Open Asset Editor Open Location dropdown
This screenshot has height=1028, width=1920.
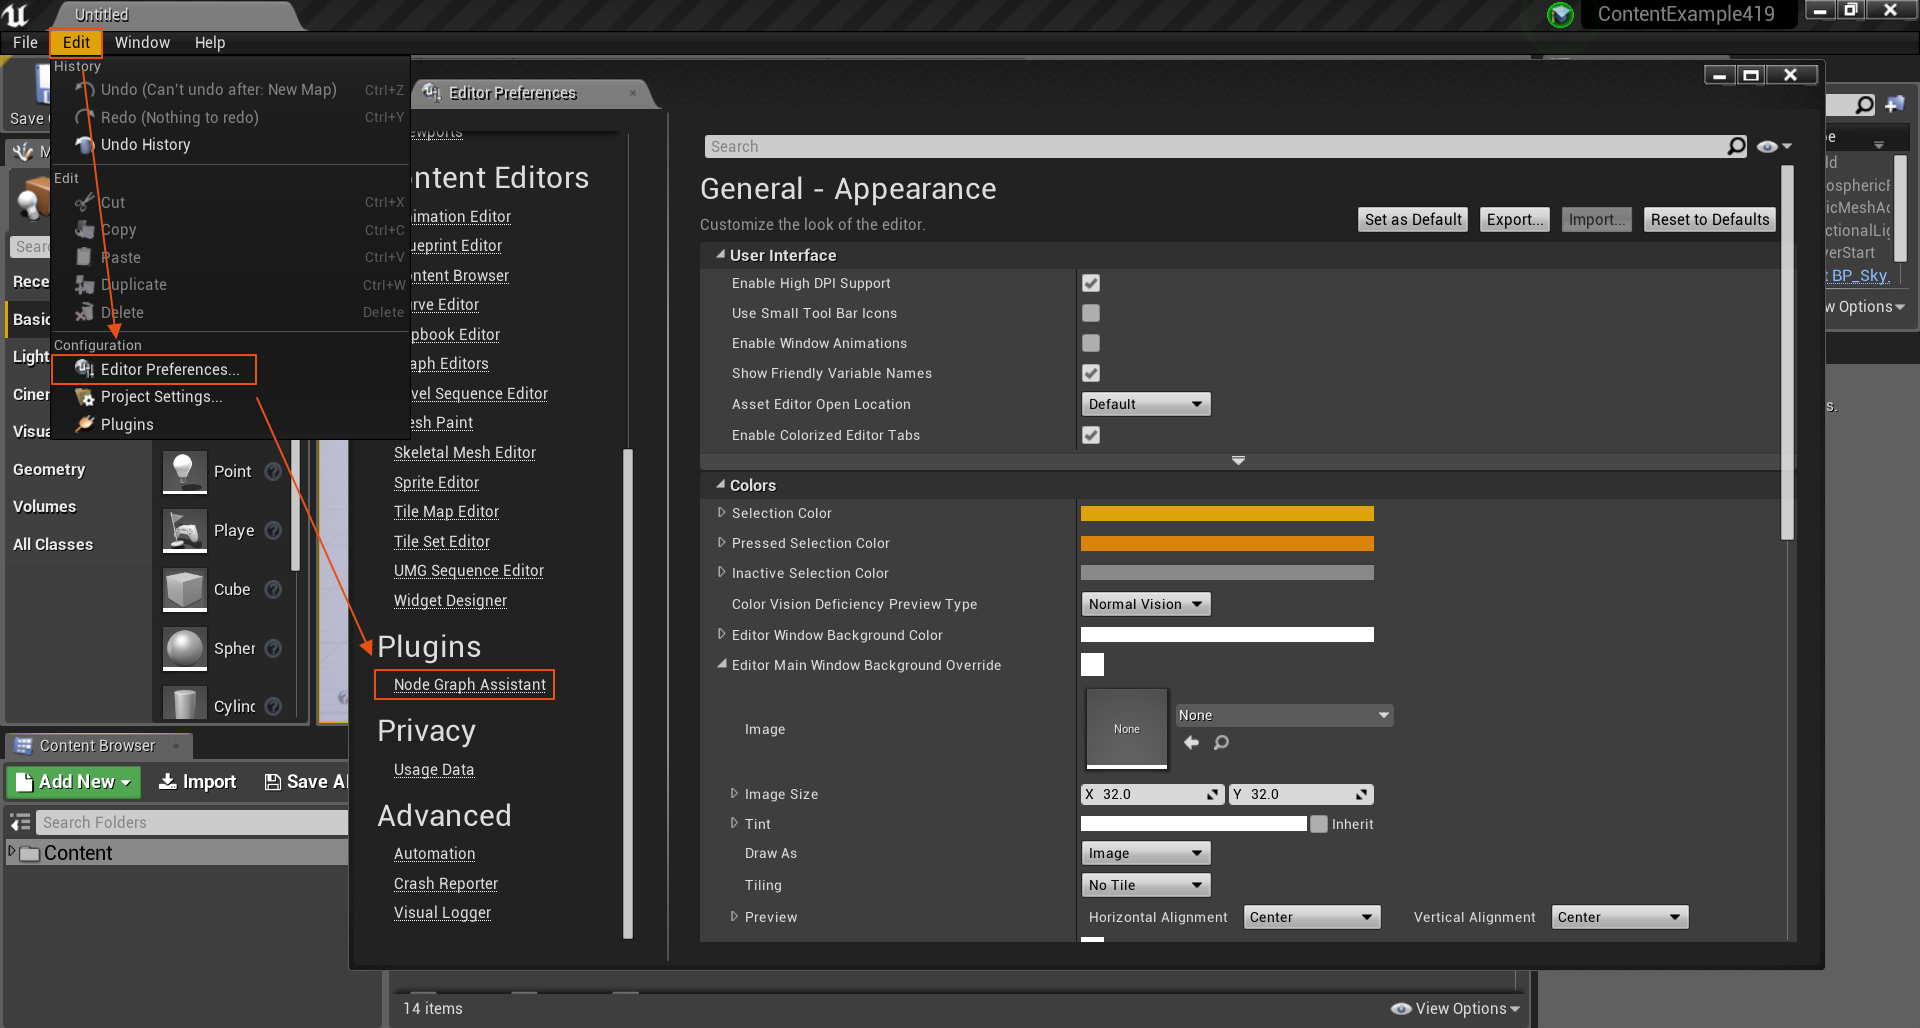pos(1146,404)
